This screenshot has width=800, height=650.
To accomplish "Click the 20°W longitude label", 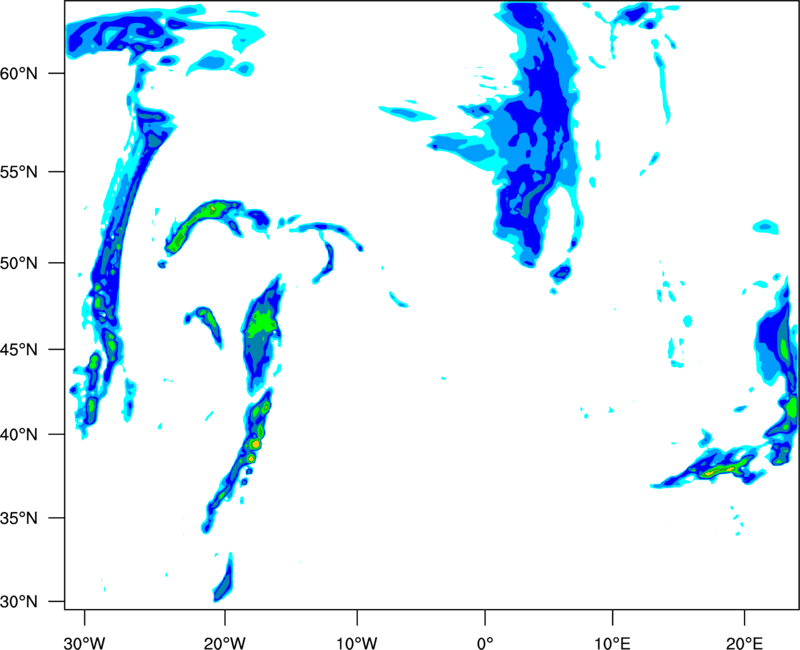I will 225,643.
